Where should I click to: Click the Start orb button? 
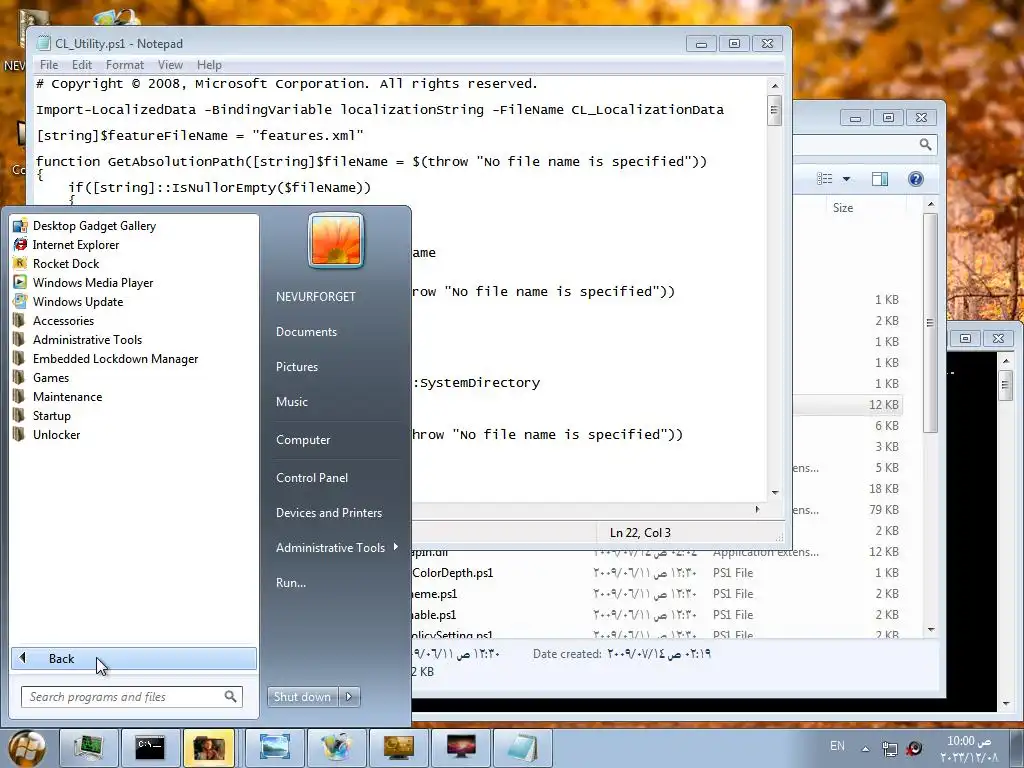[x=27, y=748]
